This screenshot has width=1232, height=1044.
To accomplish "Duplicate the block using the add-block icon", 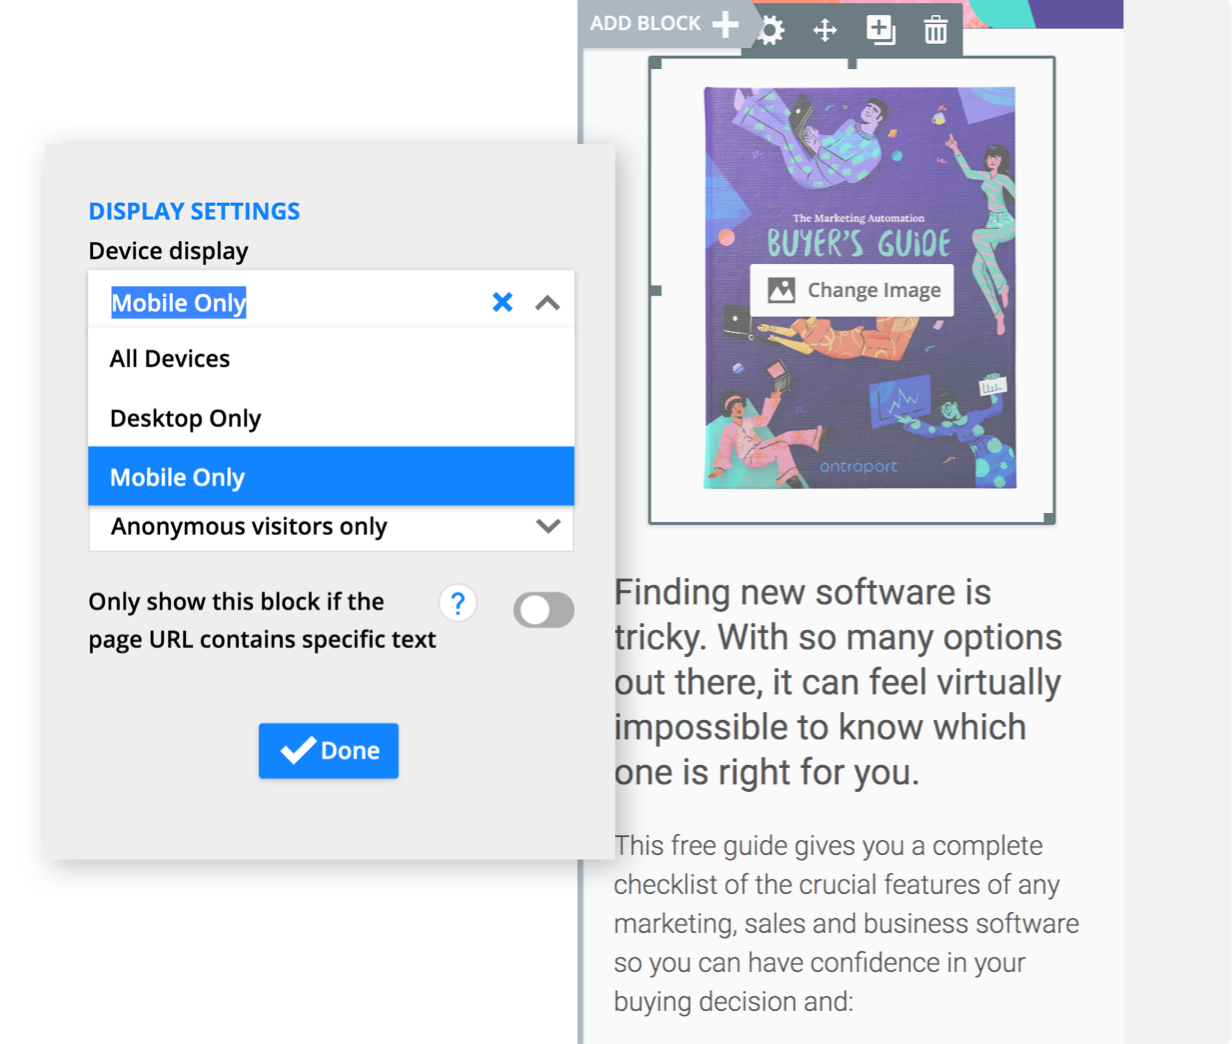I will [x=881, y=30].
